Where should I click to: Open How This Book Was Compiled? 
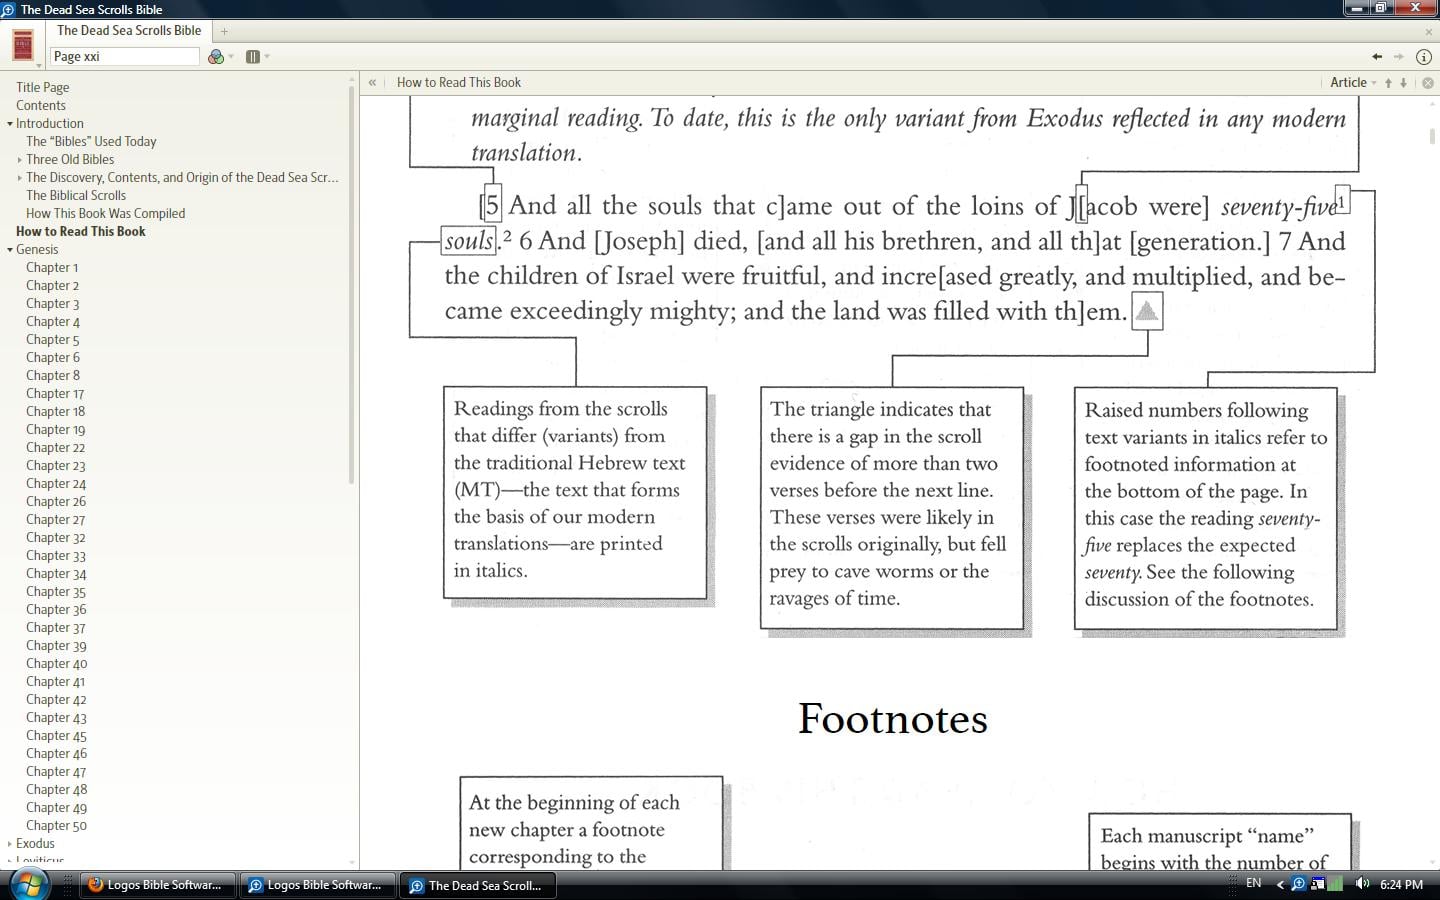click(105, 214)
